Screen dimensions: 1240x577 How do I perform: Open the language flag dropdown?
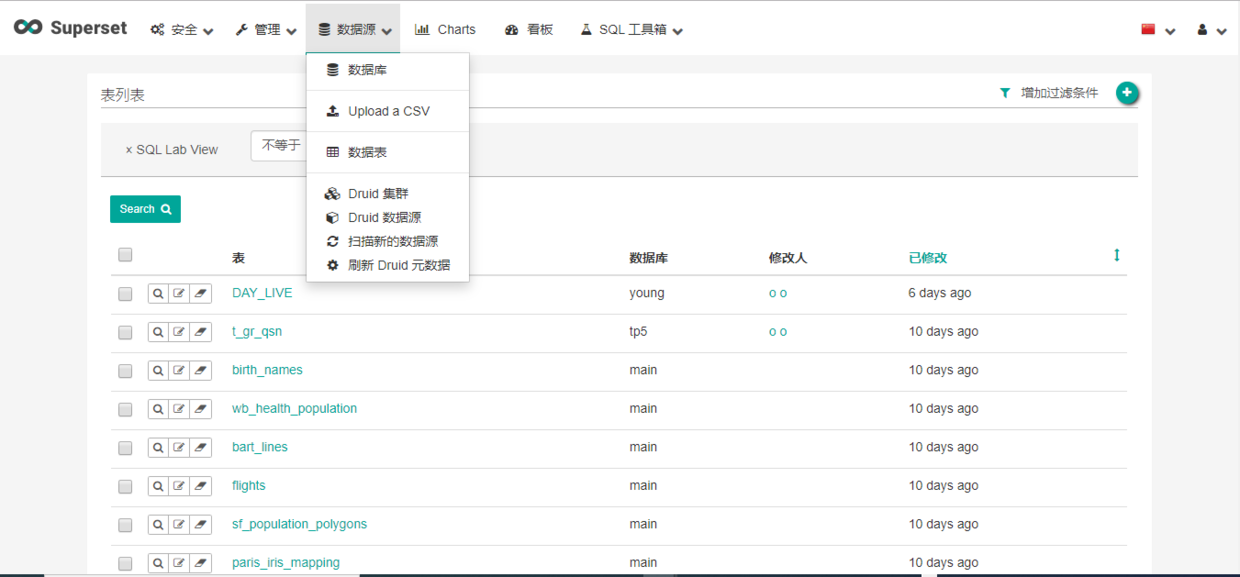pos(1157,30)
